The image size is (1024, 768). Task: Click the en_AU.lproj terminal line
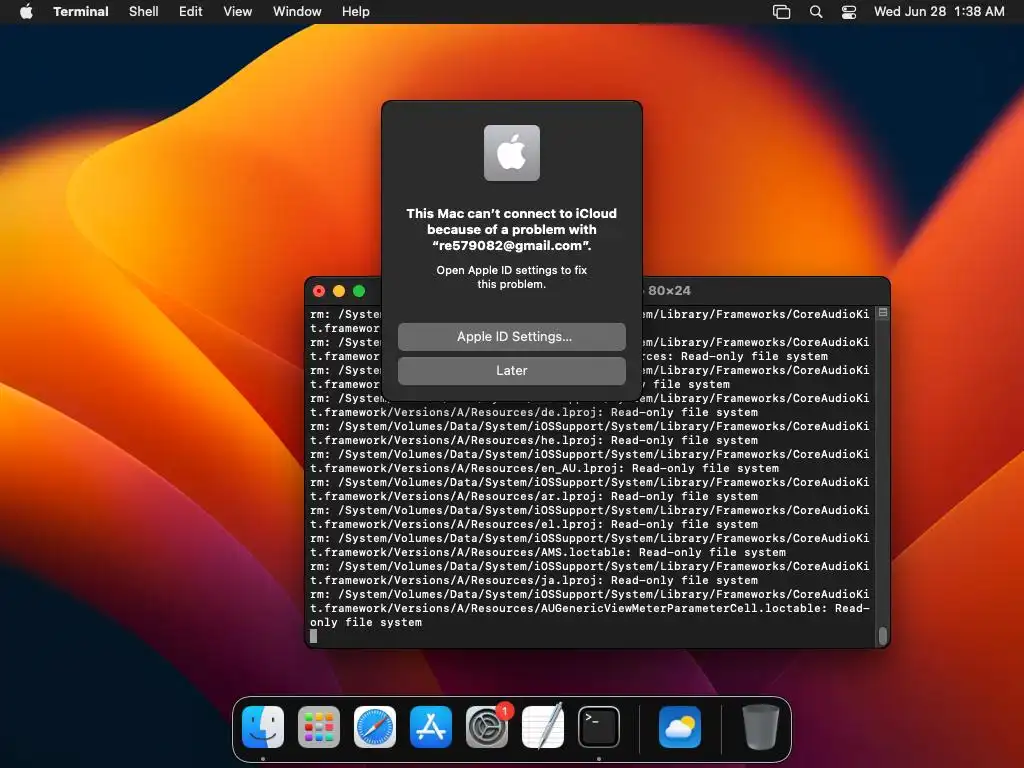(545, 468)
